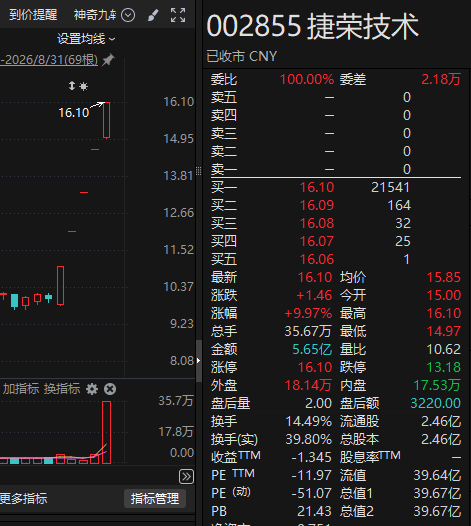The image size is (471, 526).
Task: Click the 买四 price 16.07
Action: [x=317, y=241]
